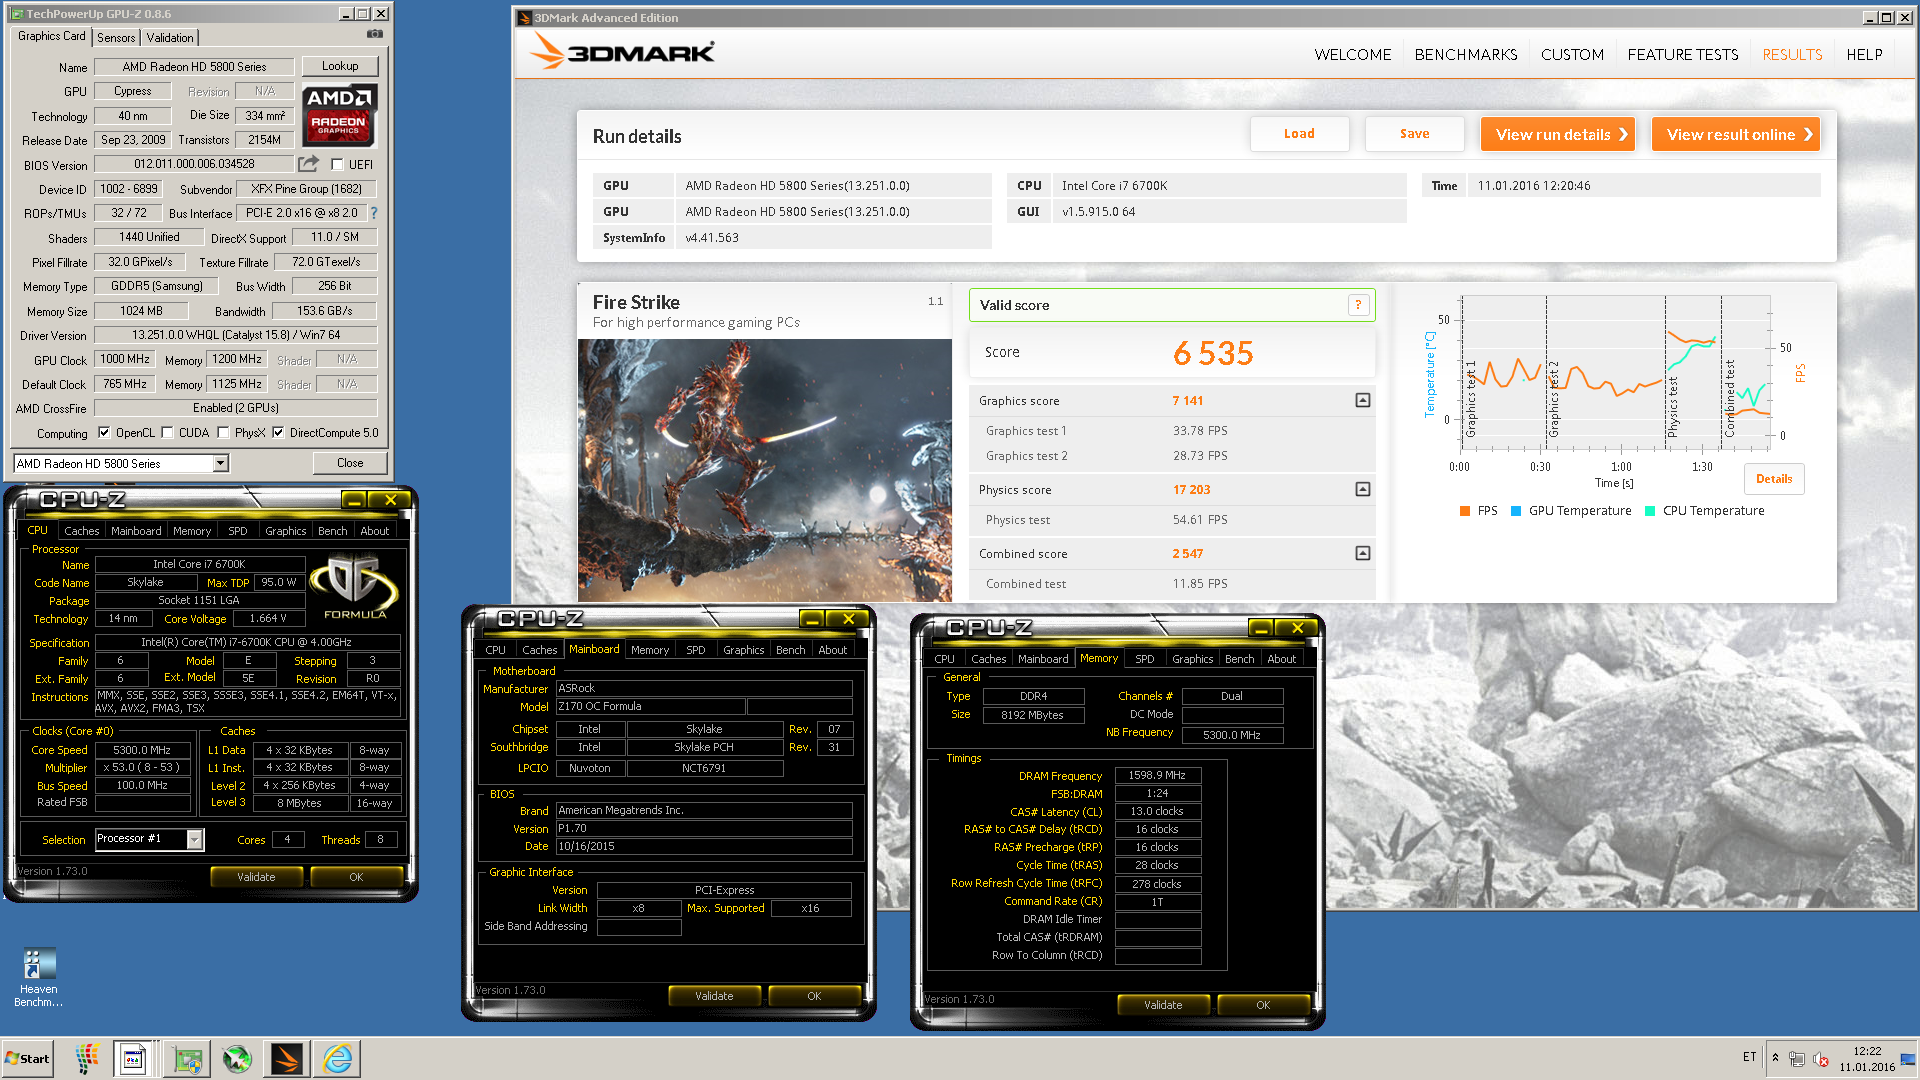The image size is (1920, 1080).
Task: Click the temperature and FPS chart
Action: point(1615,372)
